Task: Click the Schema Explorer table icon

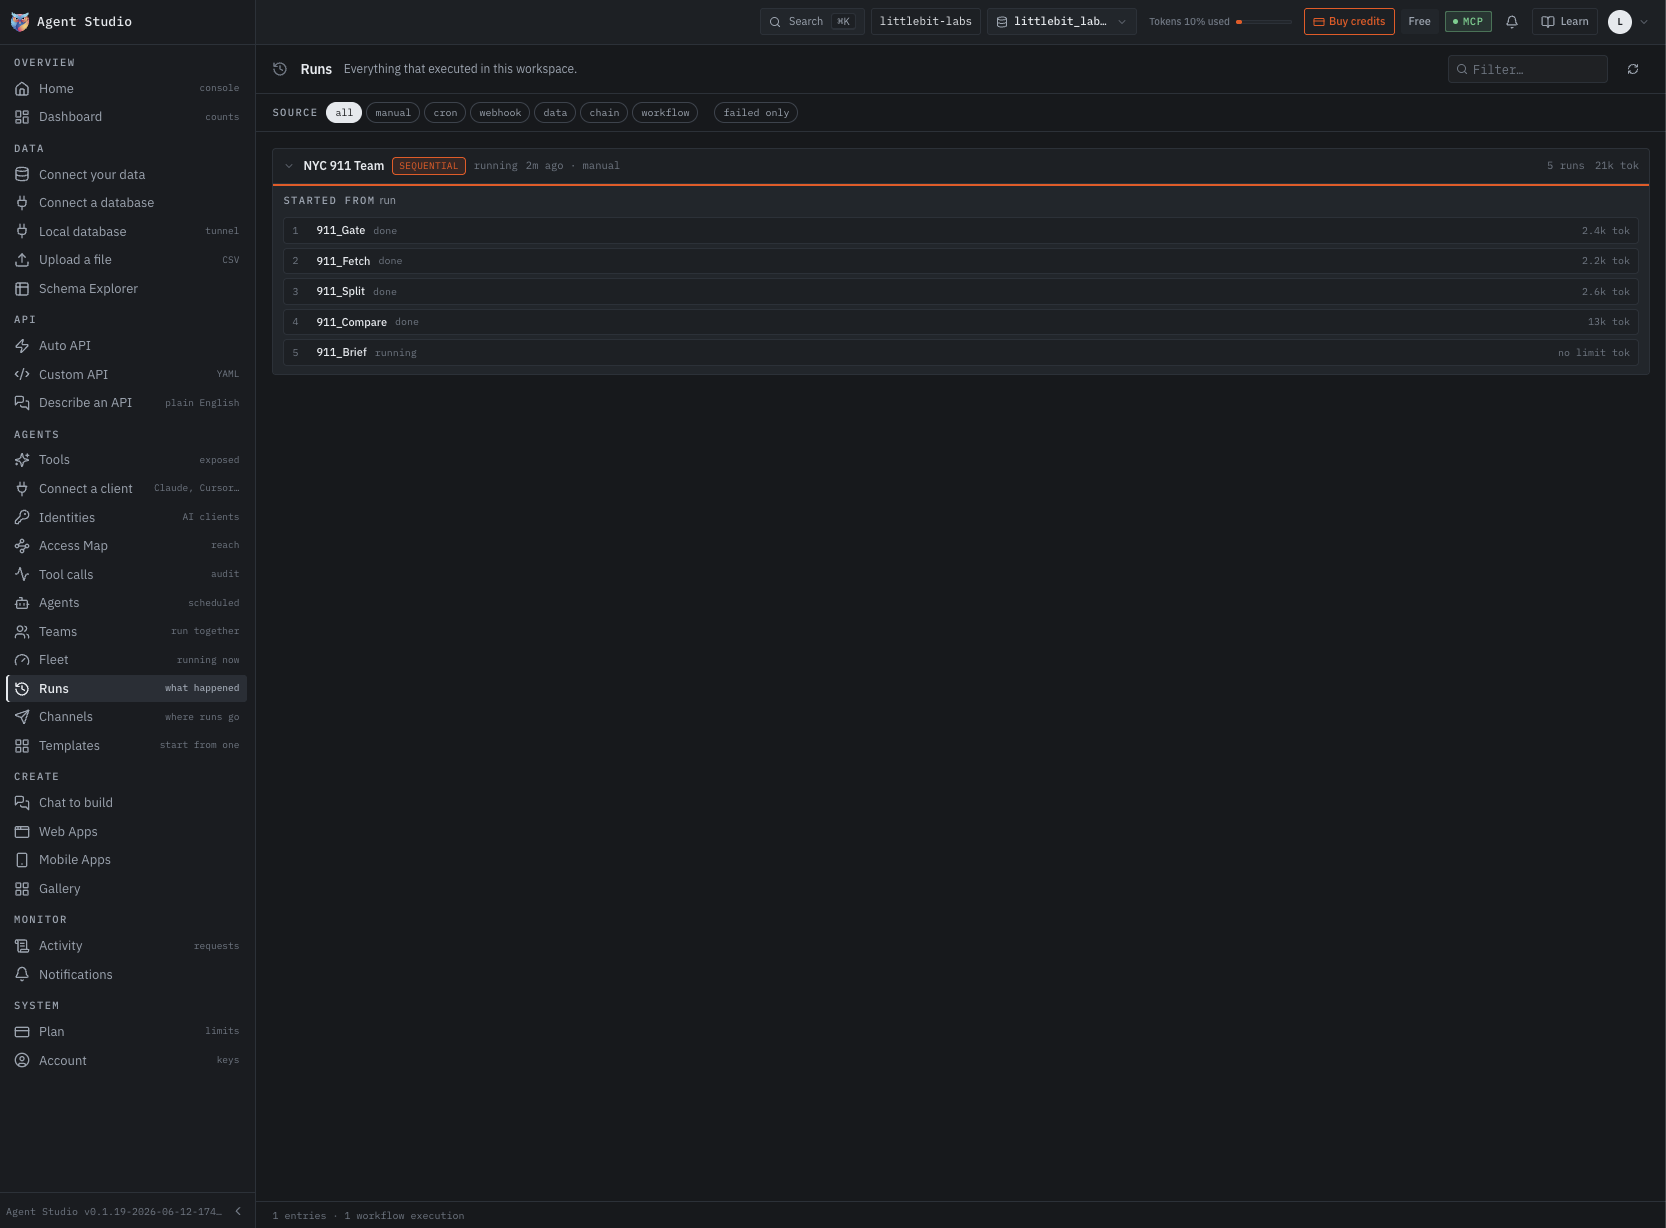Action: coord(22,289)
